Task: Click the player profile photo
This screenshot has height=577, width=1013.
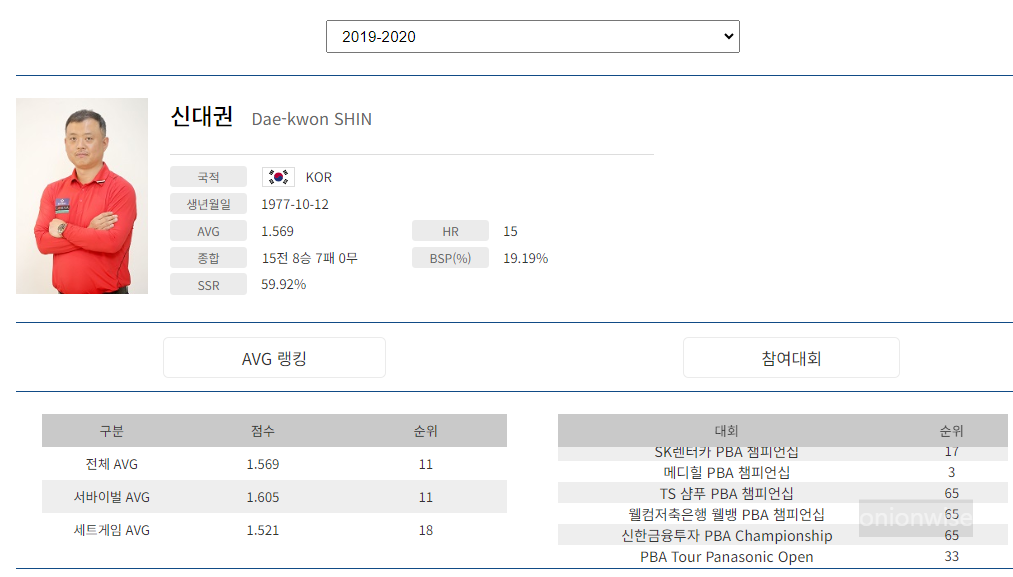Action: point(81,196)
